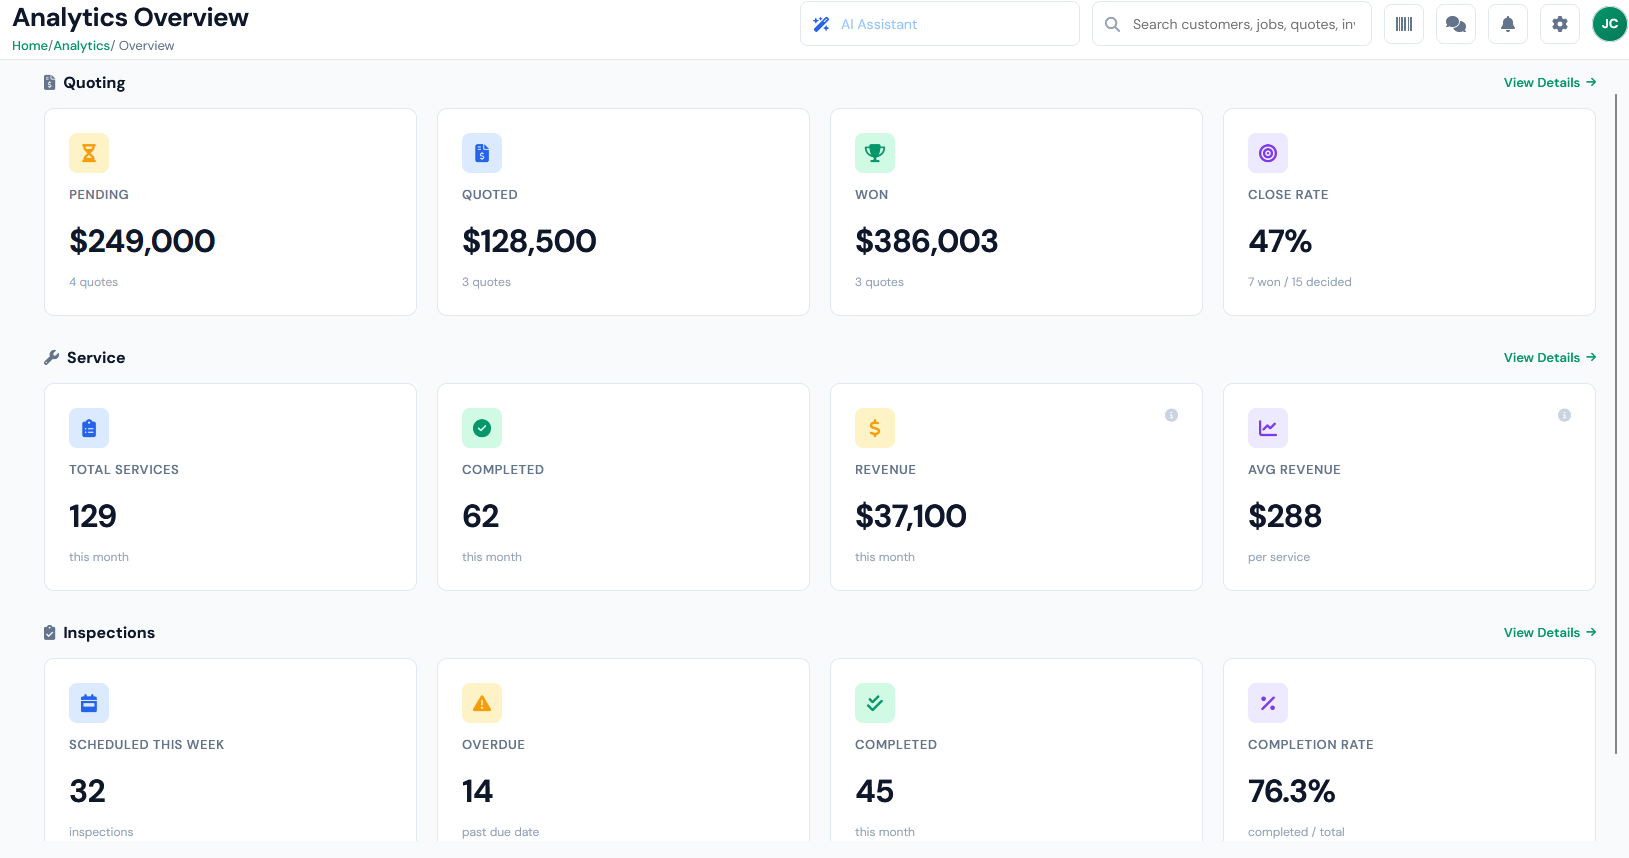The image size is (1629, 858).
Task: Open the settings gear
Action: (1560, 24)
